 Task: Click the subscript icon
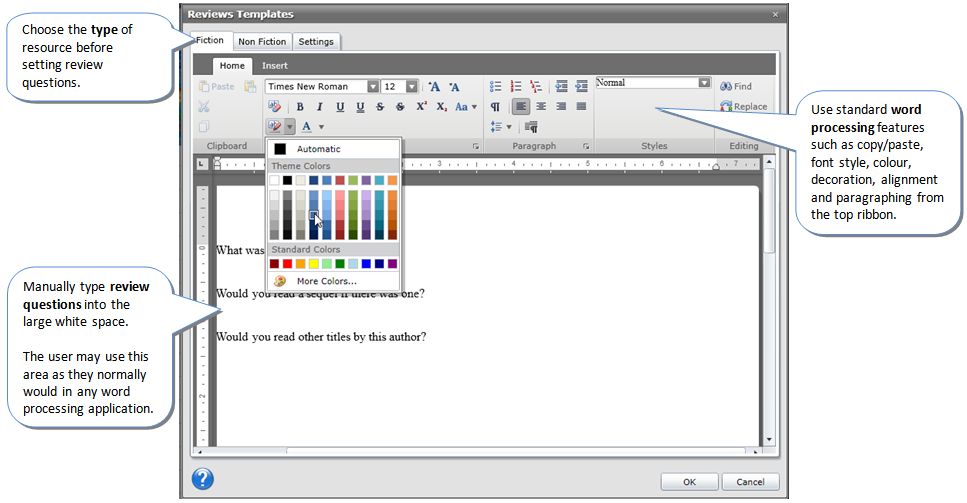(441, 107)
